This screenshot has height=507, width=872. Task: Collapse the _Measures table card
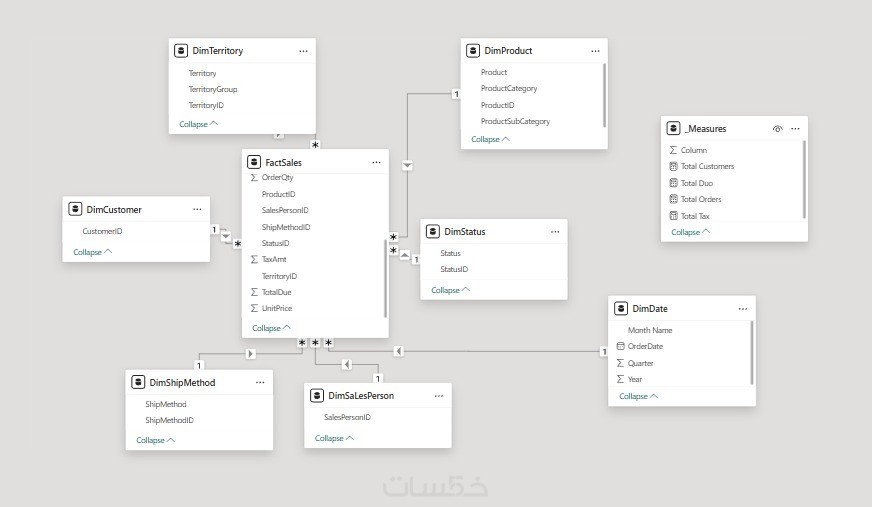690,232
